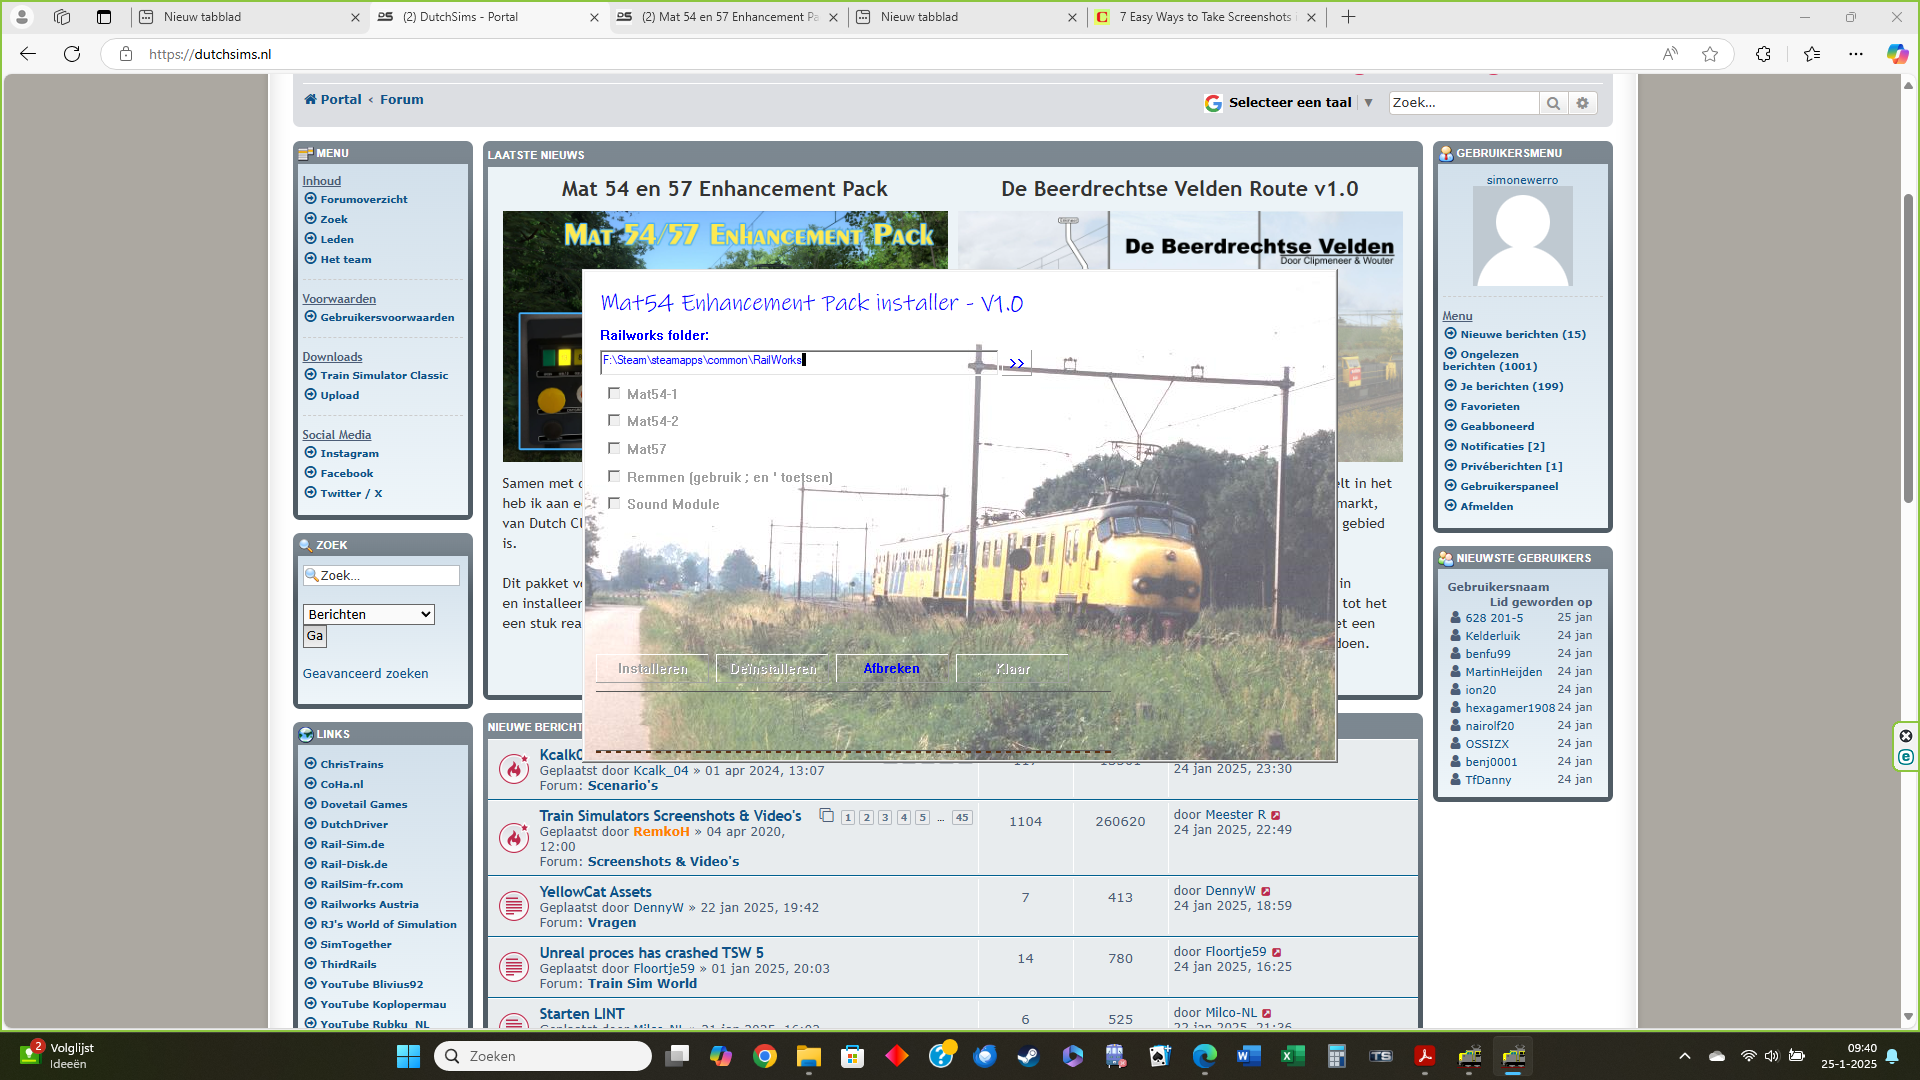This screenshot has height=1080, width=1920.
Task: Click the top Zoek... search field
Action: click(1463, 103)
